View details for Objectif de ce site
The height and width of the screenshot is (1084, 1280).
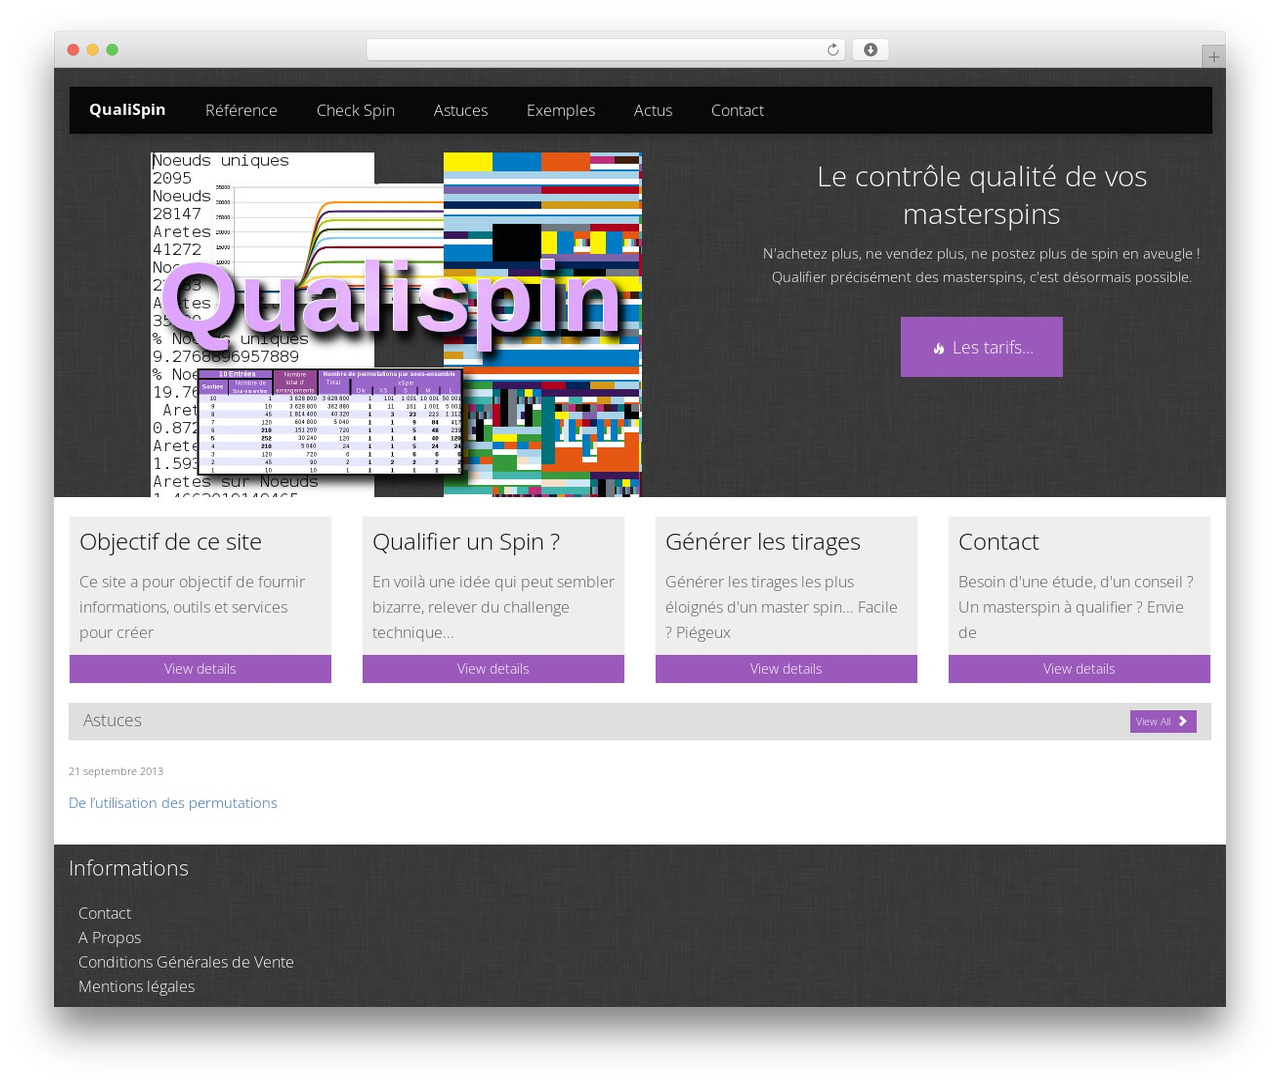200,669
